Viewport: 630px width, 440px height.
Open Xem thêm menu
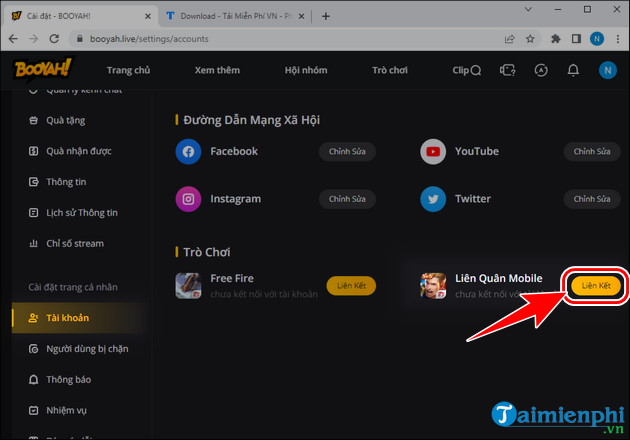(217, 70)
